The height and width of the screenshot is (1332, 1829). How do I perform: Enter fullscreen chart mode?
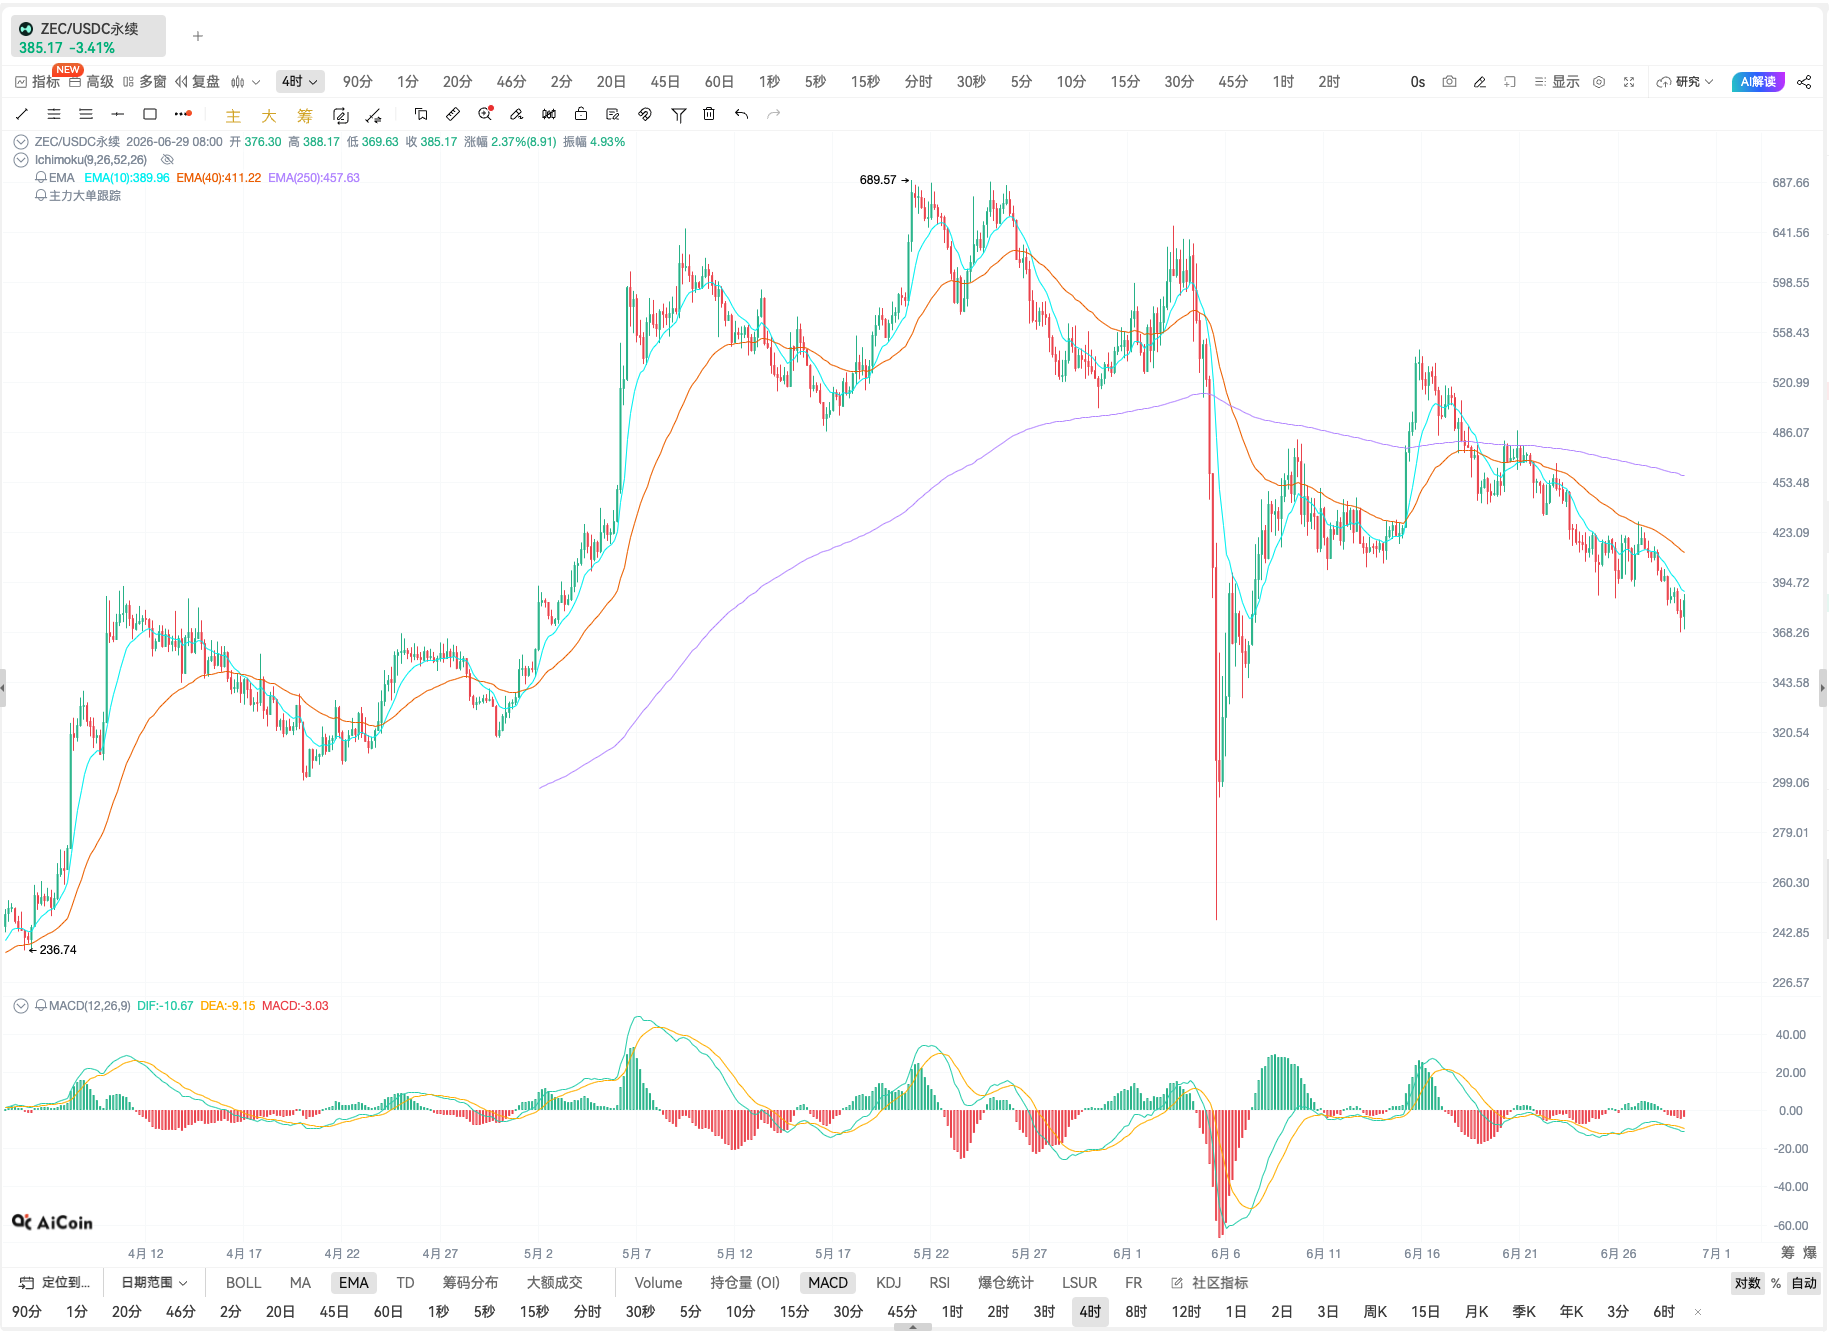click(x=1629, y=82)
